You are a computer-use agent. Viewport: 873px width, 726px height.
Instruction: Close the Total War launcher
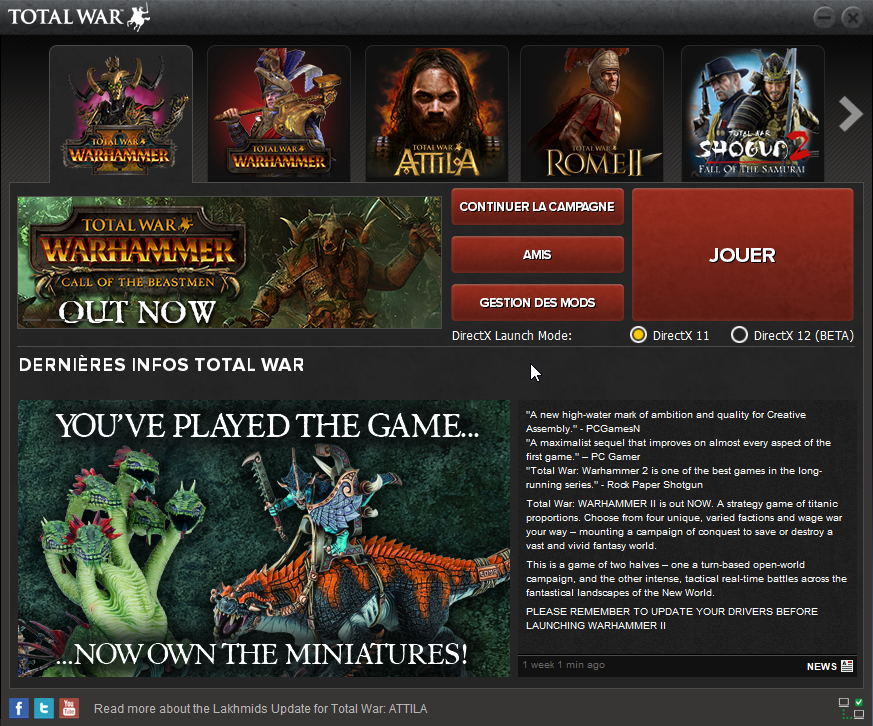pos(852,18)
